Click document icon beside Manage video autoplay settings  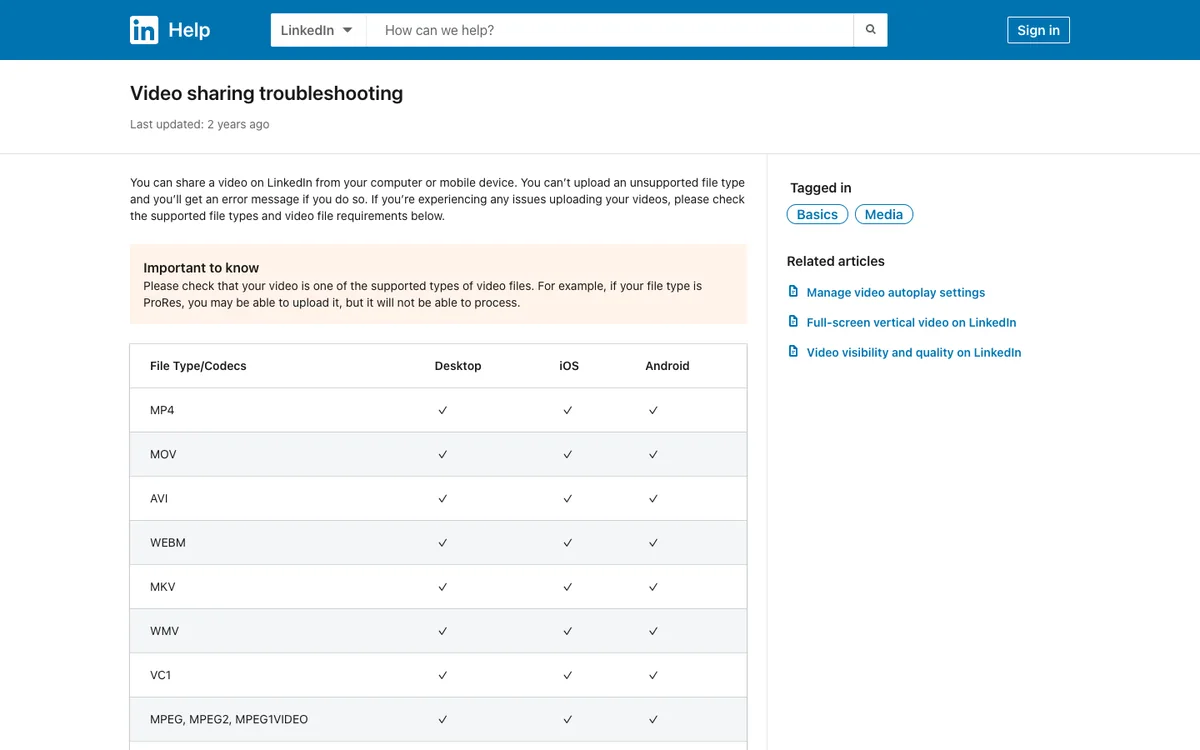(x=793, y=292)
